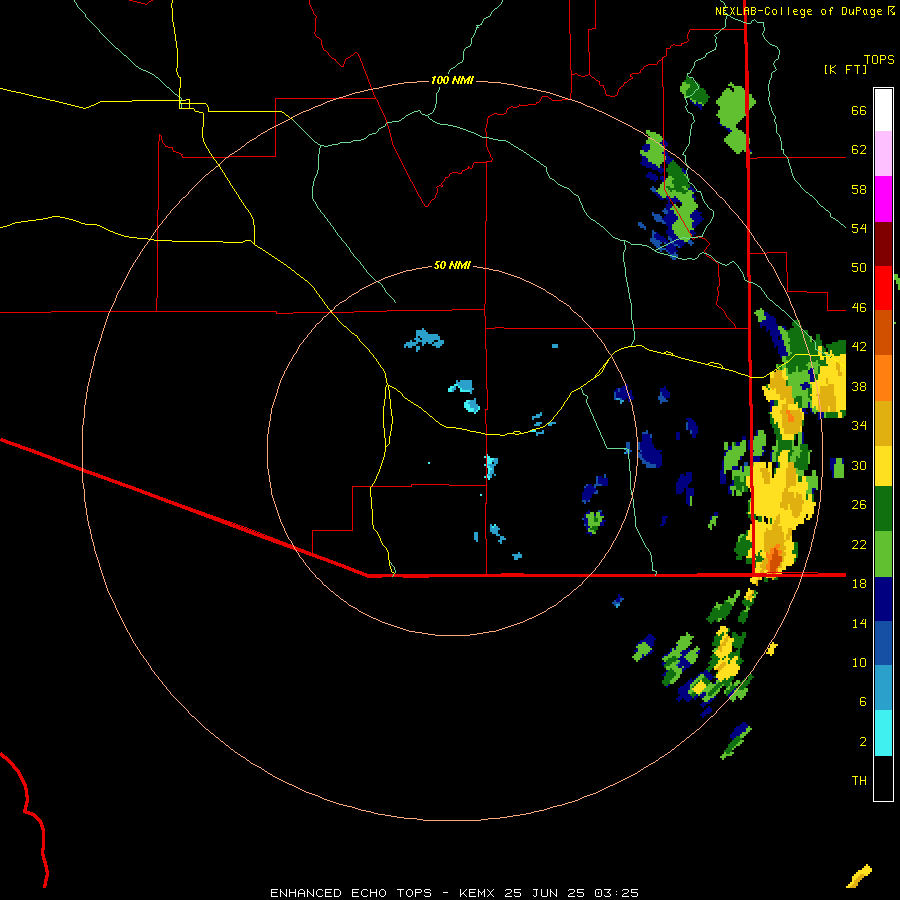Image resolution: width=900 pixels, height=900 pixels.
Task: Select the 26 scale label
Action: 859,505
